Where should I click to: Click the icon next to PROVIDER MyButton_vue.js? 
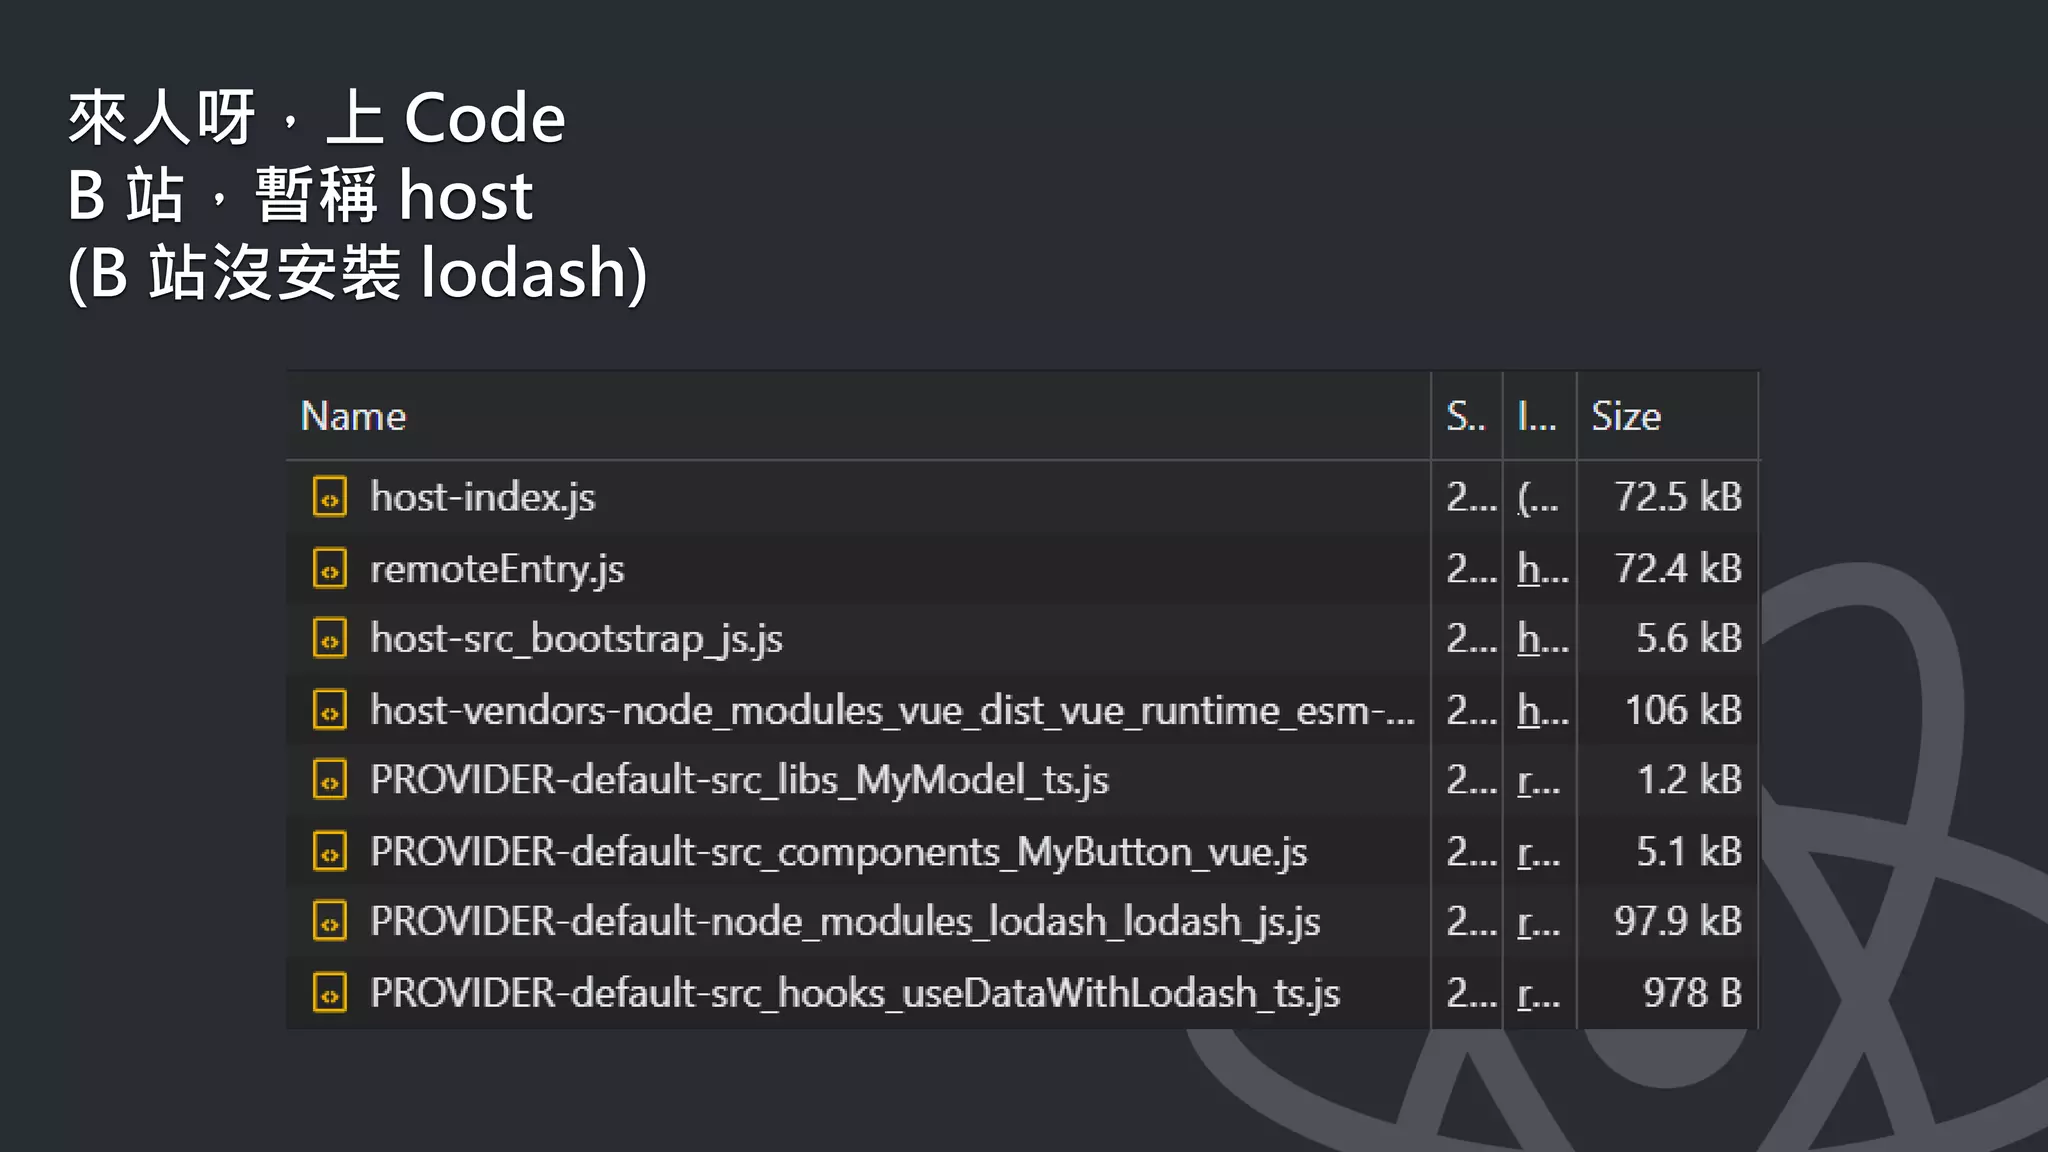coord(329,852)
